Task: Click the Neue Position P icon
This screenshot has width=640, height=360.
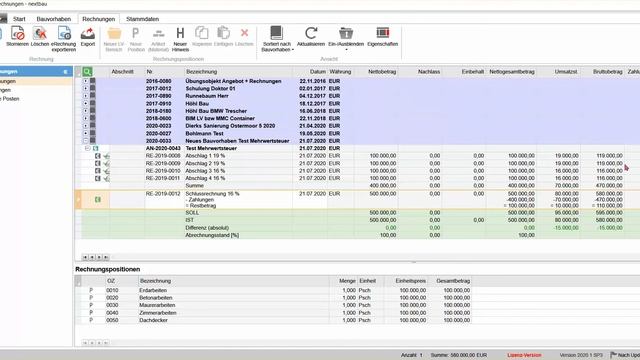Action: pyautogui.click(x=136, y=33)
